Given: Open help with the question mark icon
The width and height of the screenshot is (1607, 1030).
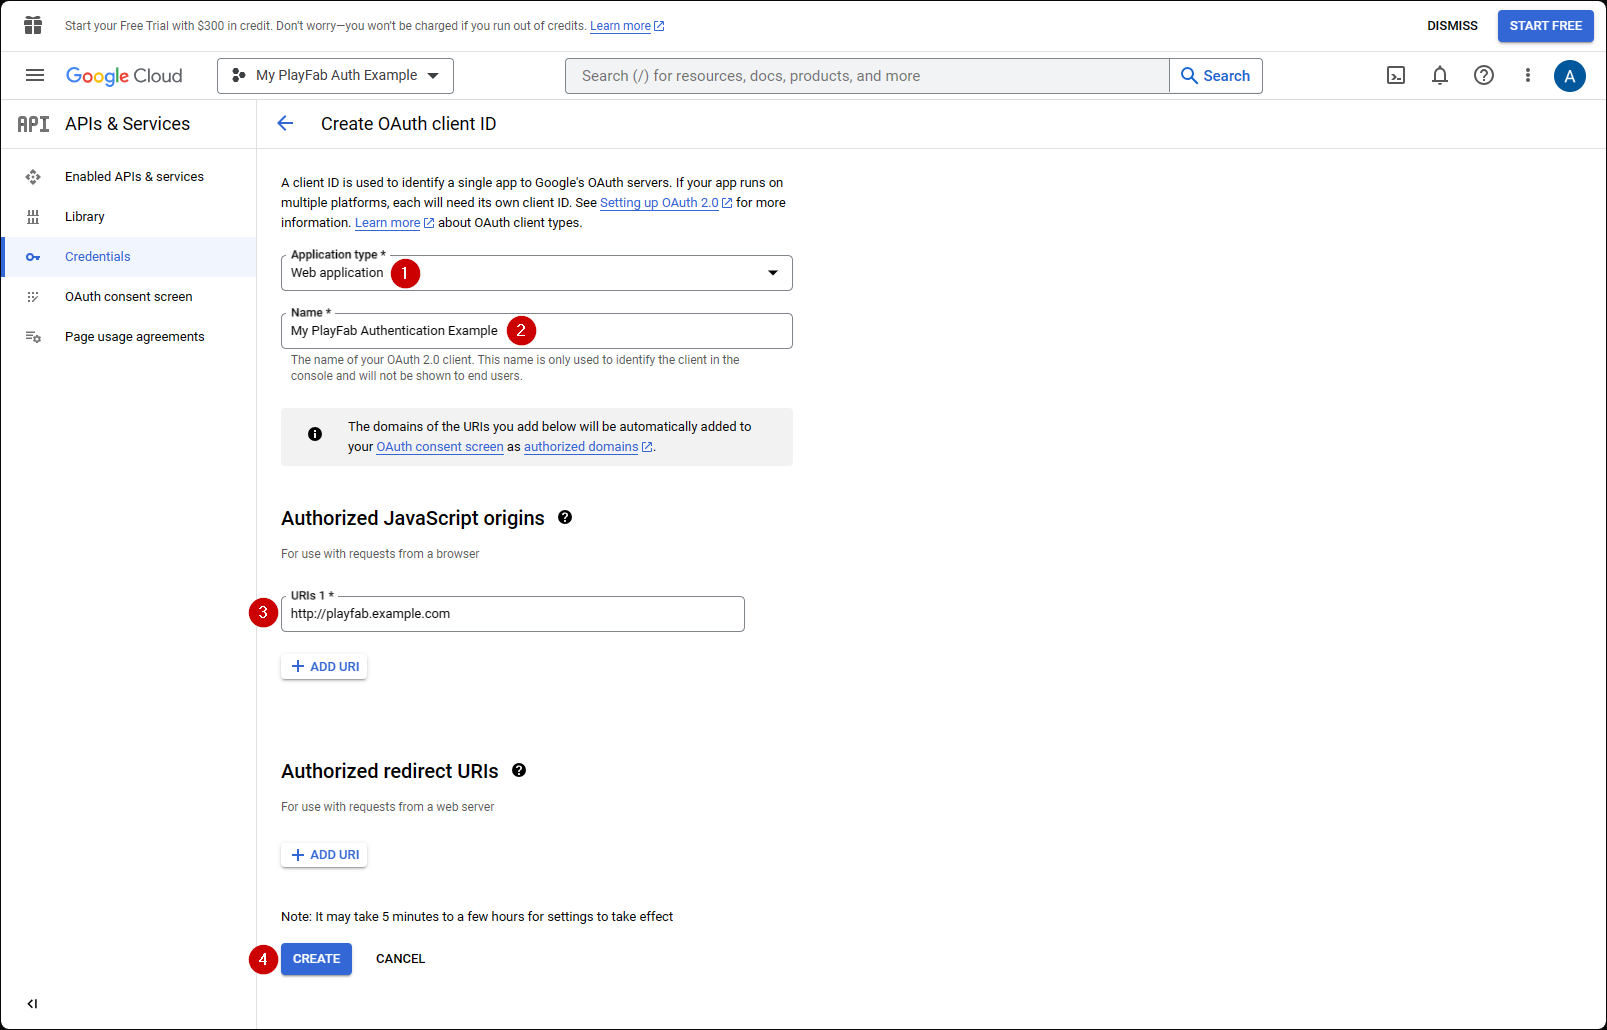Looking at the screenshot, I should pyautogui.click(x=1484, y=75).
